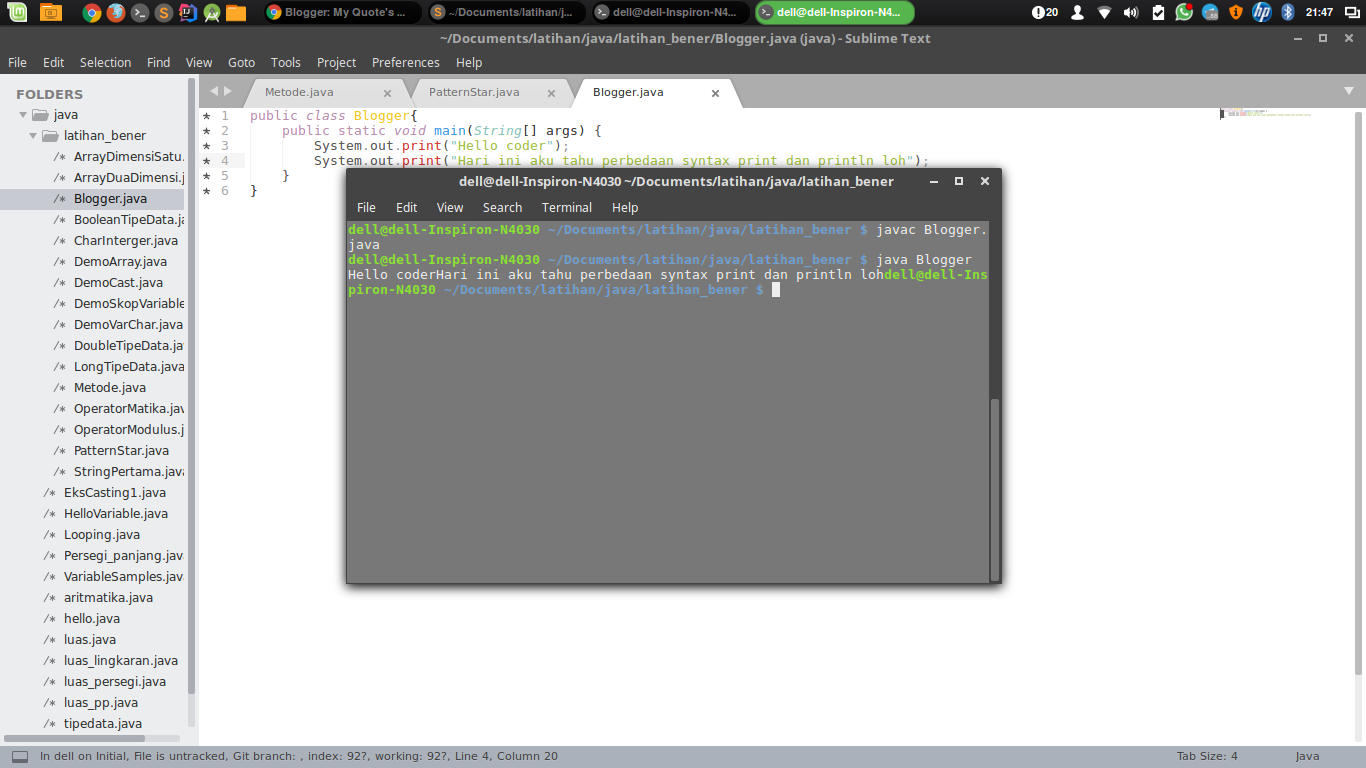The height and width of the screenshot is (768, 1366).
Task: Open the clock showing 21:47
Action: coord(1319,12)
